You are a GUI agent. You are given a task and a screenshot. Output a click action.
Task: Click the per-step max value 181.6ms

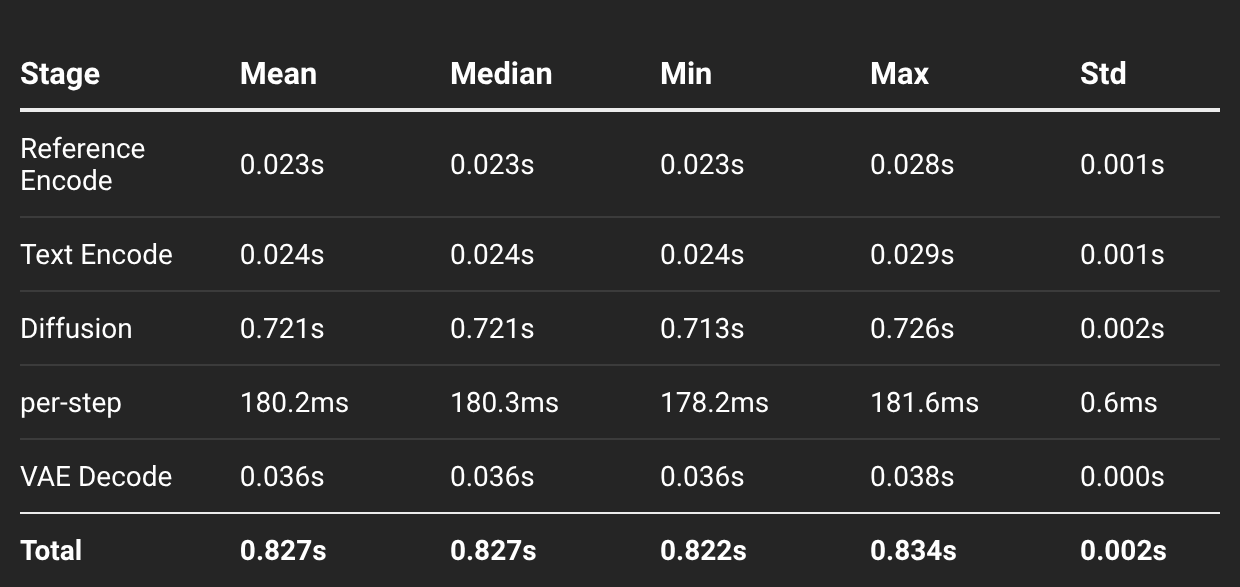tap(924, 402)
